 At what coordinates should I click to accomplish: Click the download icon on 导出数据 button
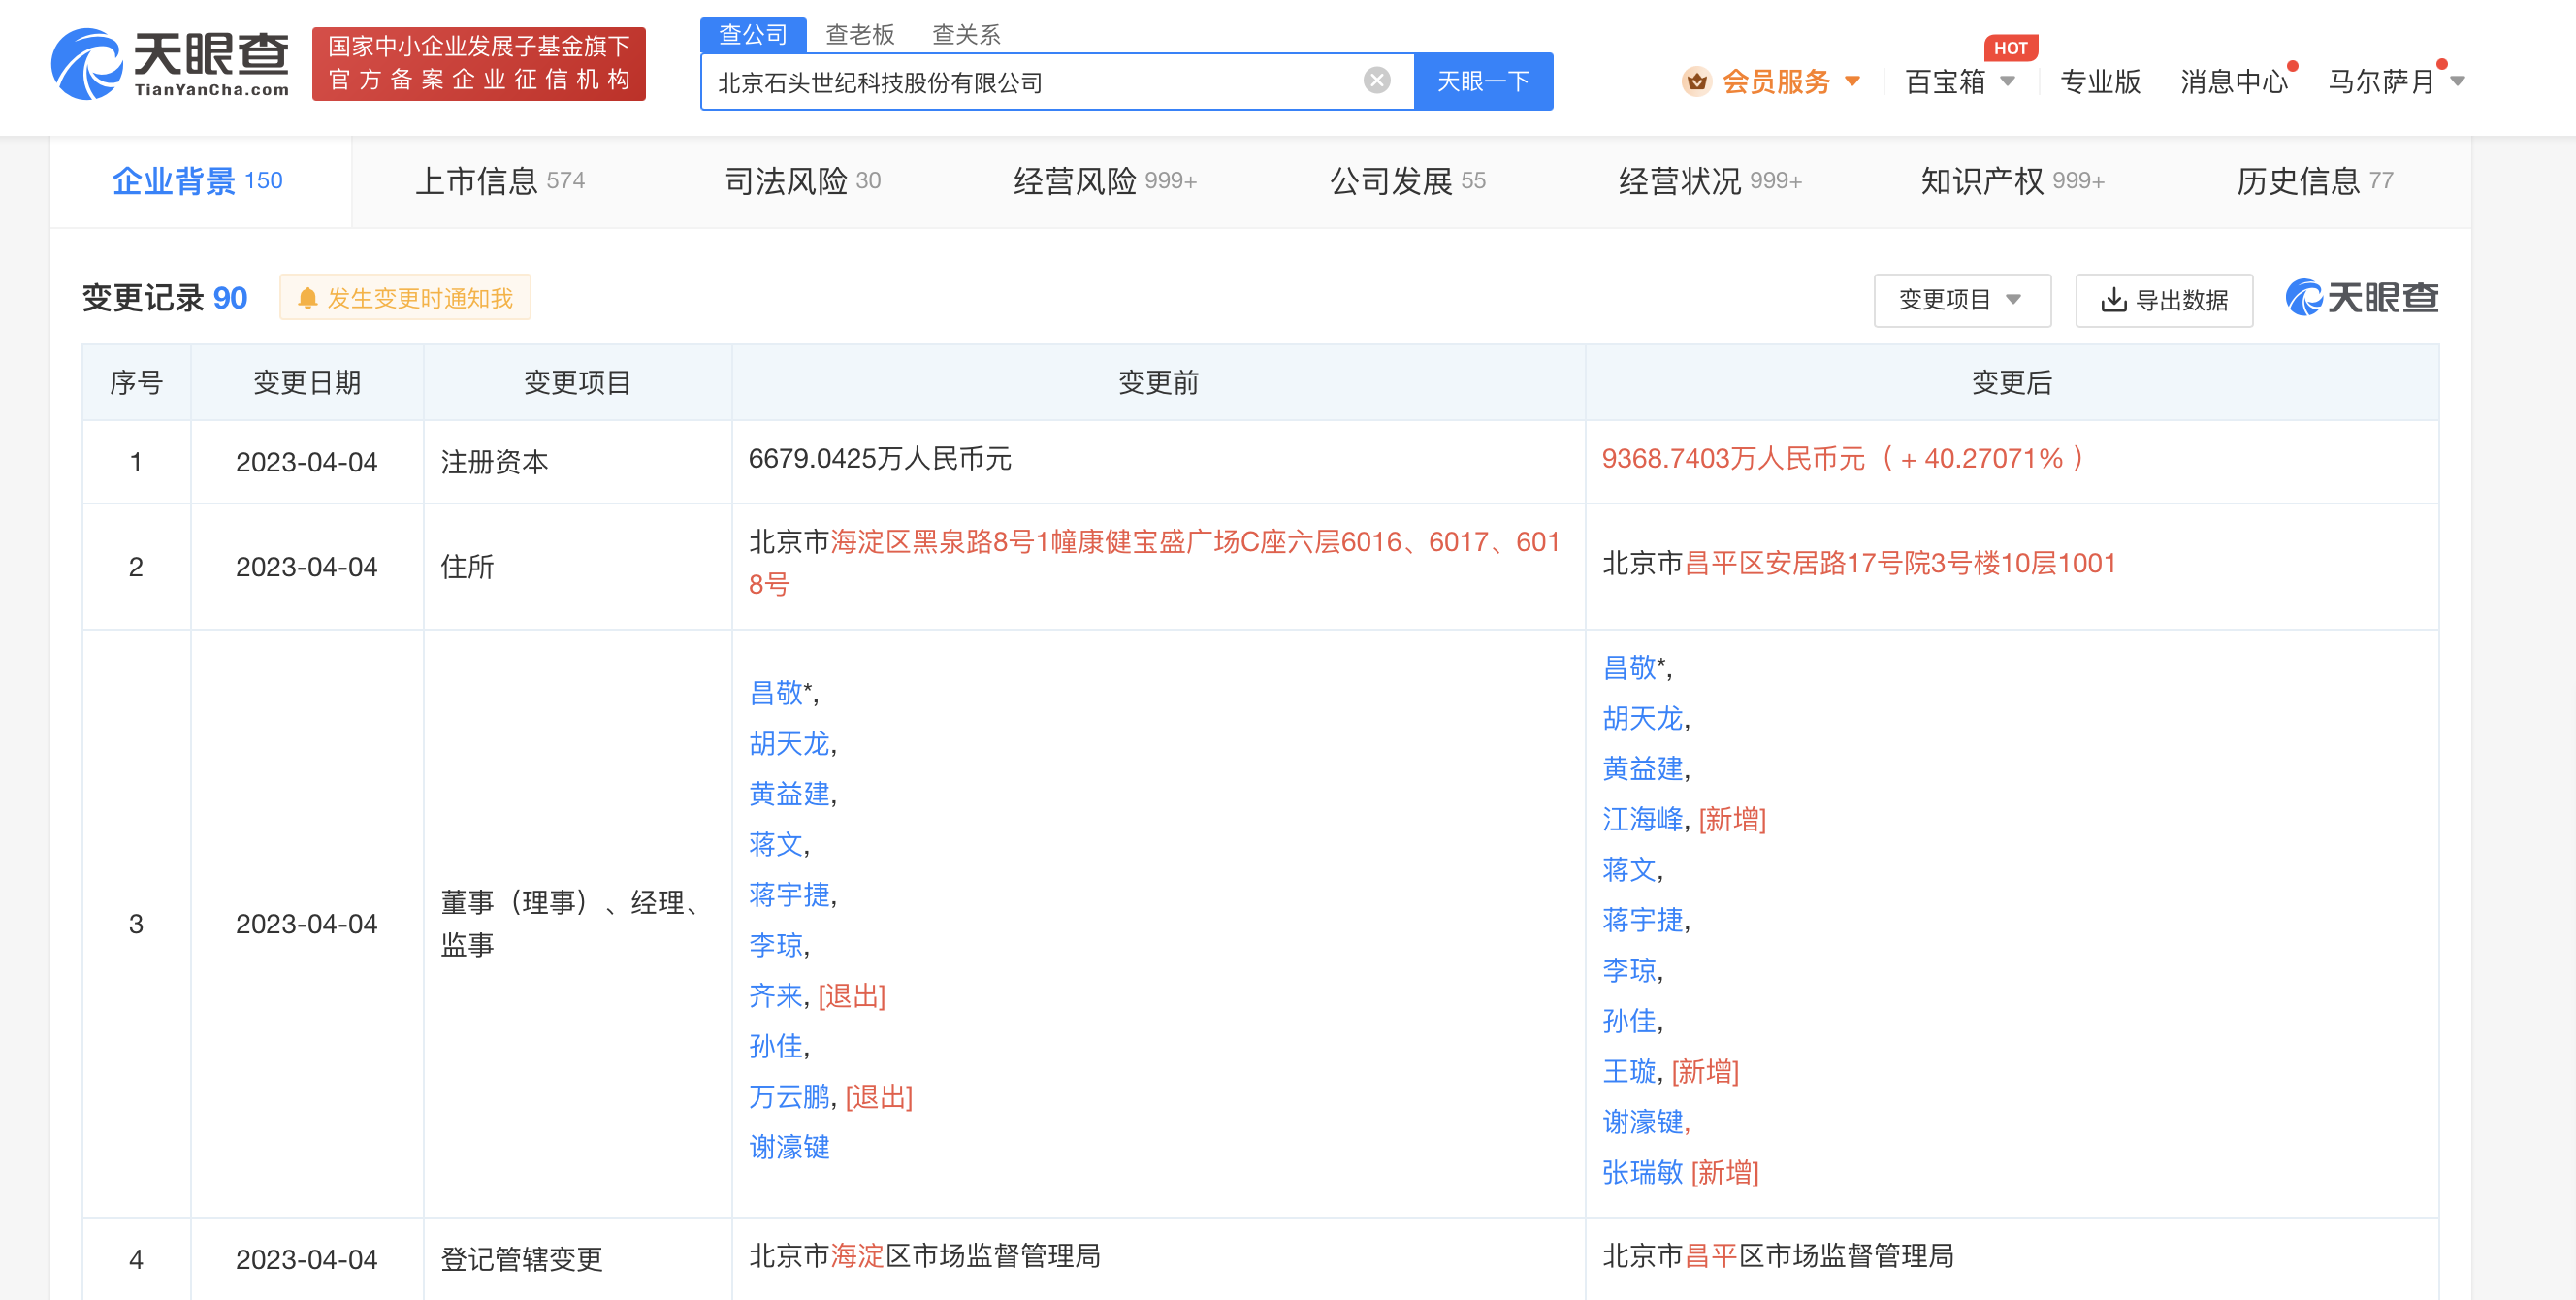tap(2114, 299)
